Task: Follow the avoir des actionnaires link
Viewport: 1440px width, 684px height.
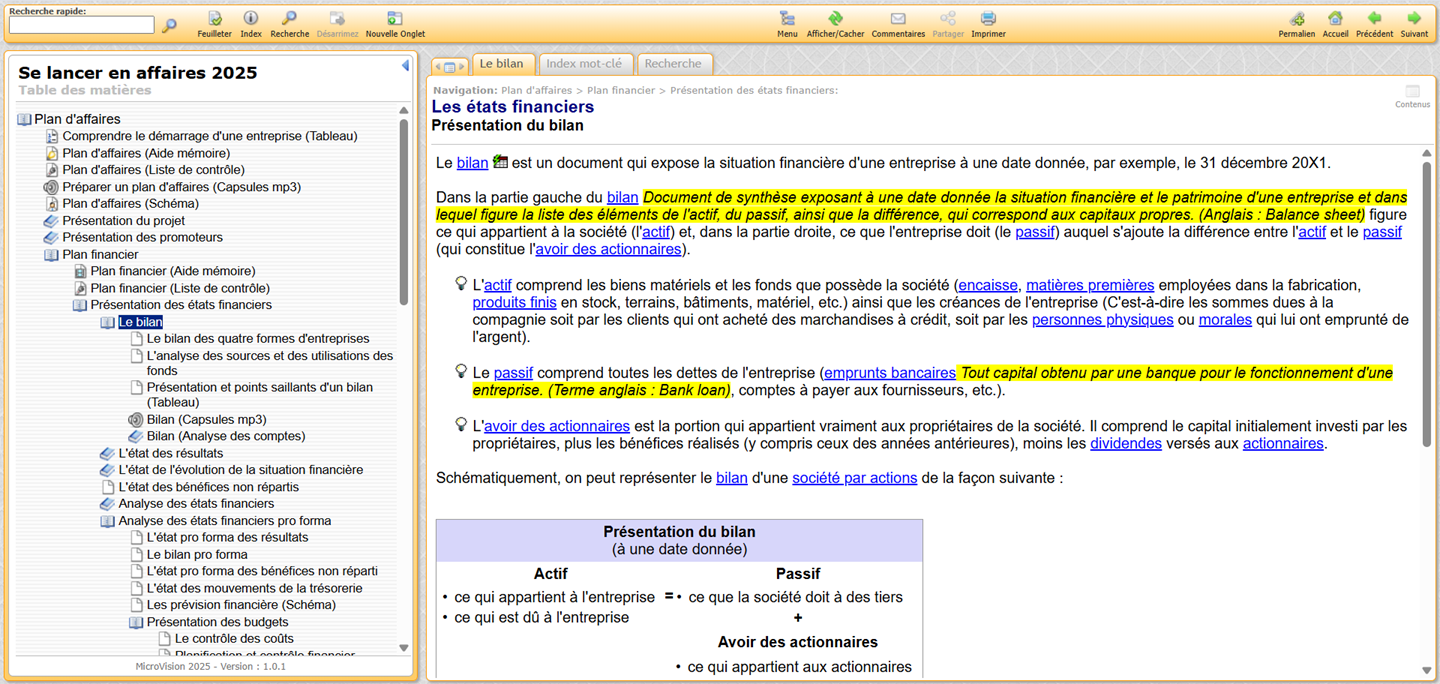Action: coord(608,249)
